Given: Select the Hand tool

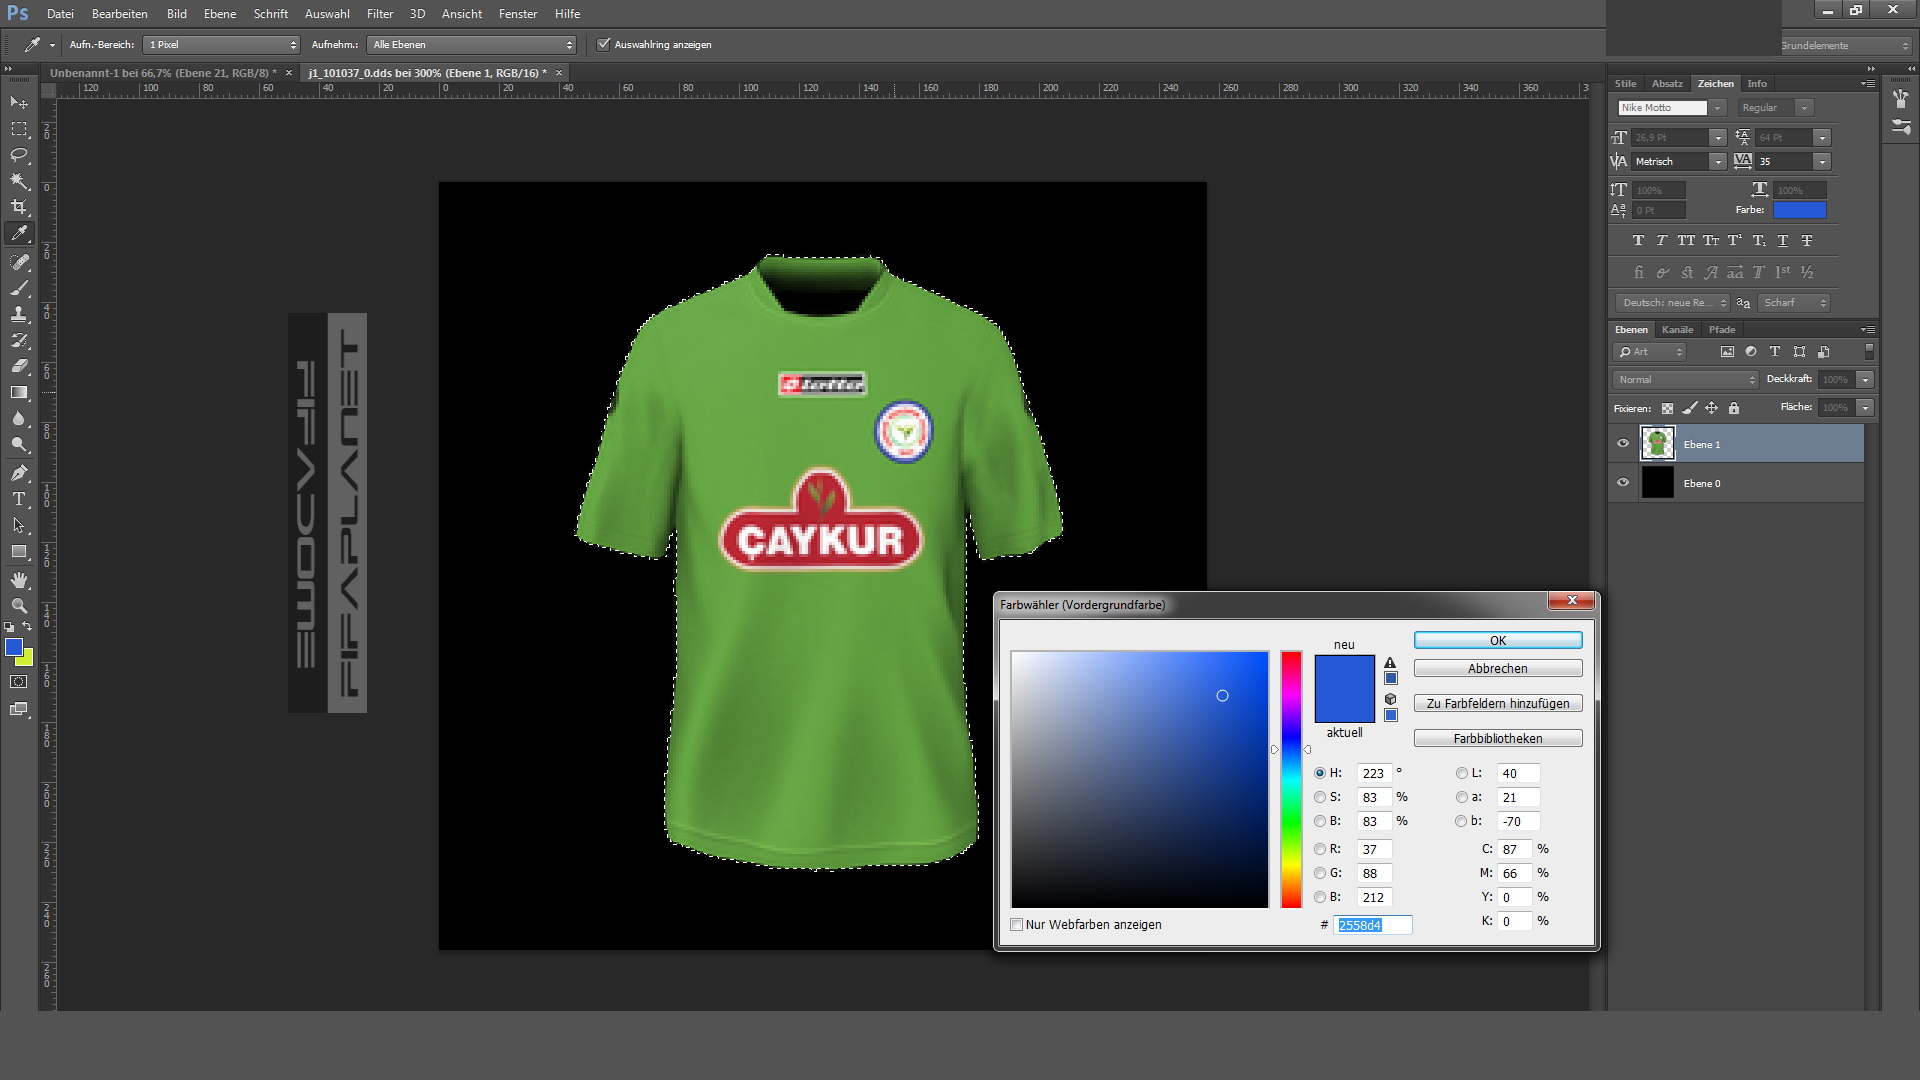Looking at the screenshot, I should (x=19, y=580).
